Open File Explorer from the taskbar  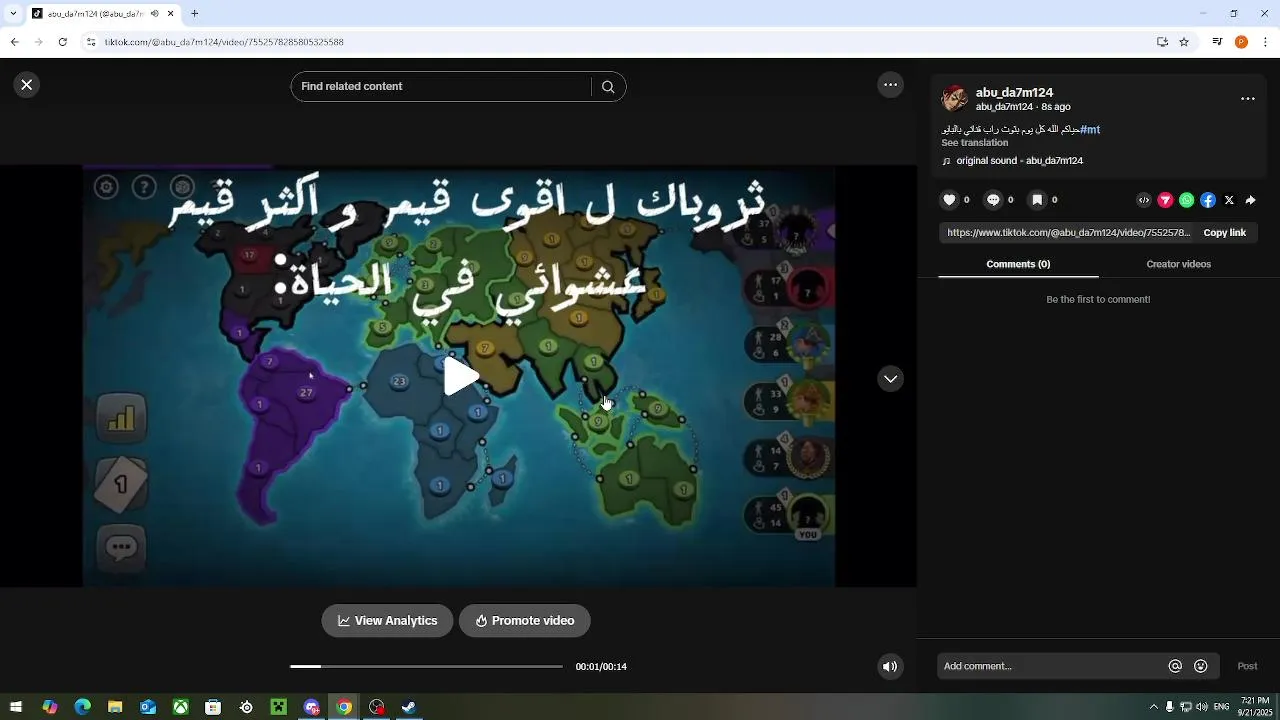click(x=115, y=707)
